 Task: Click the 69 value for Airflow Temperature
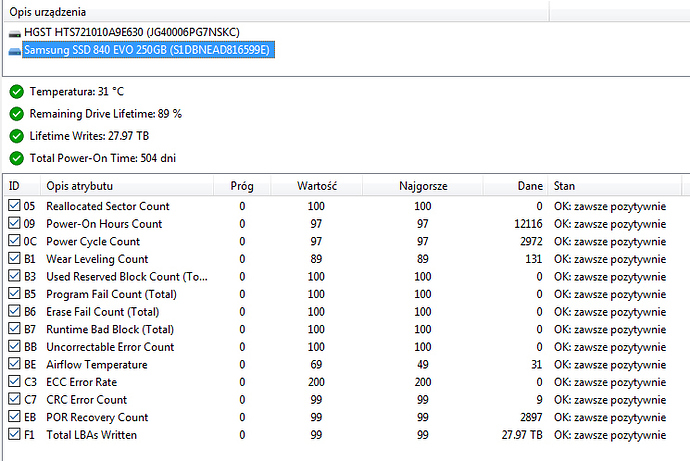click(316, 364)
